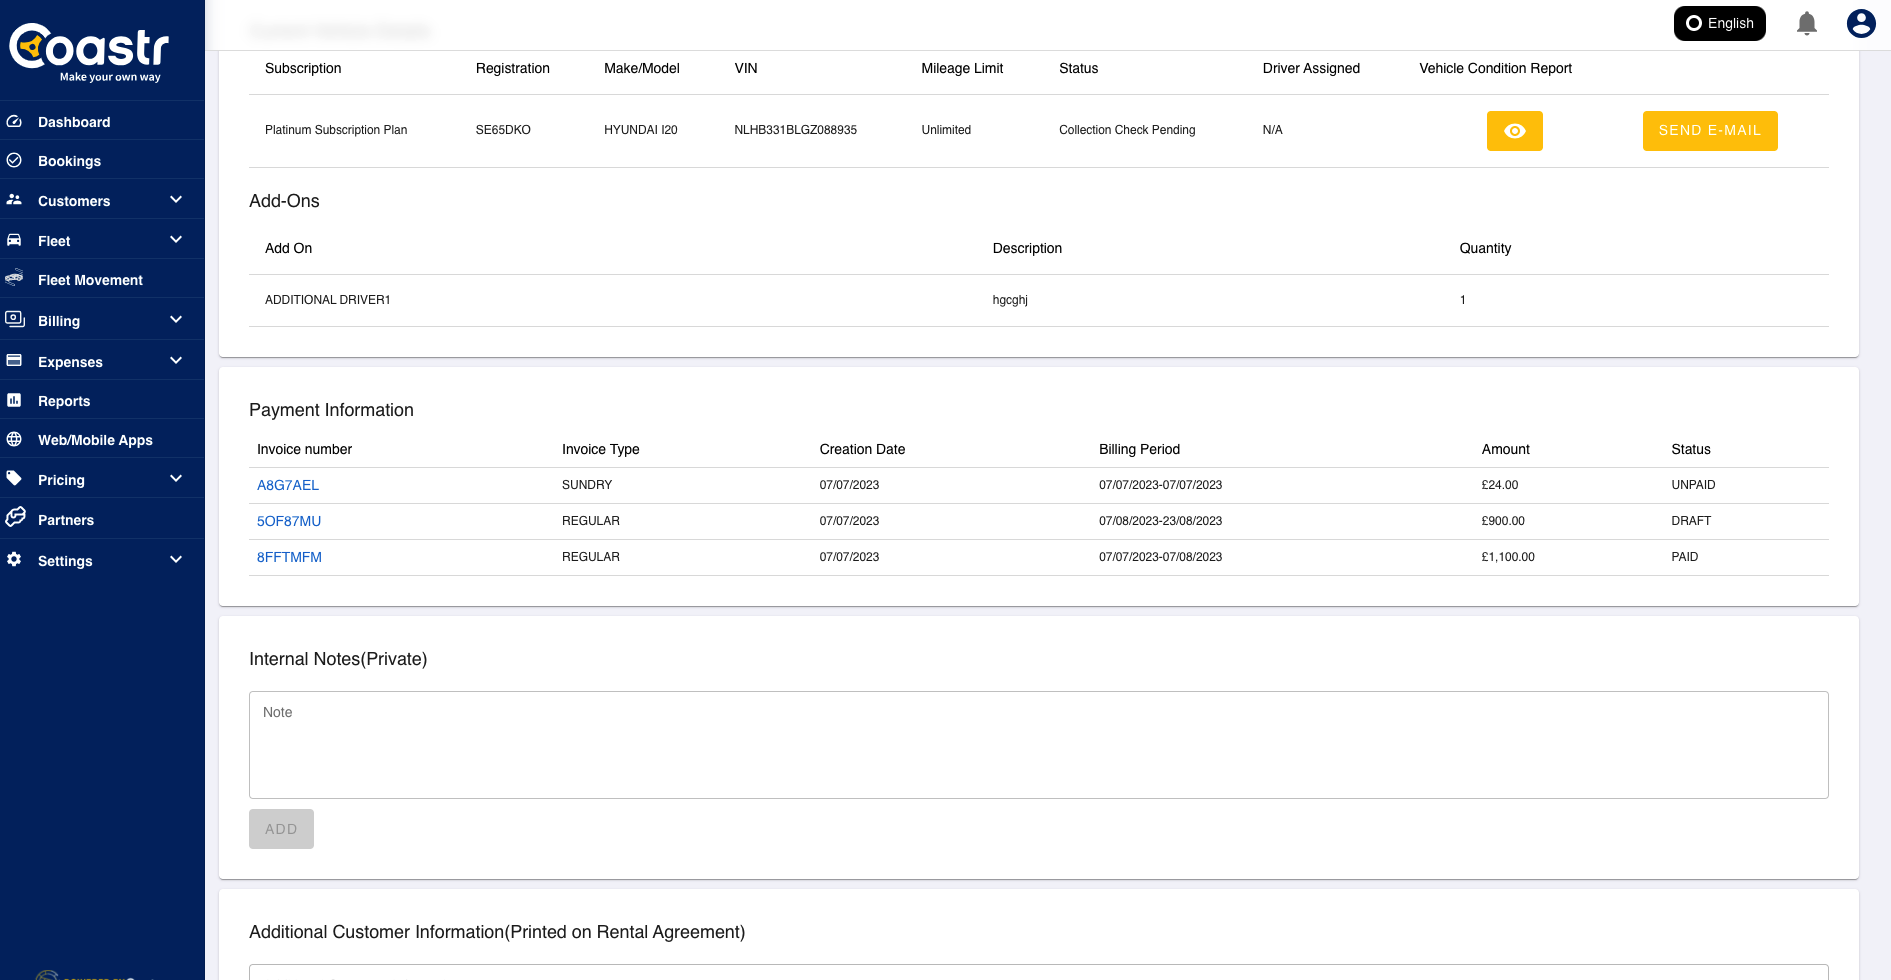Screen dimensions: 1891x980
Task: Expand the Billing section arrow
Action: click(176, 320)
